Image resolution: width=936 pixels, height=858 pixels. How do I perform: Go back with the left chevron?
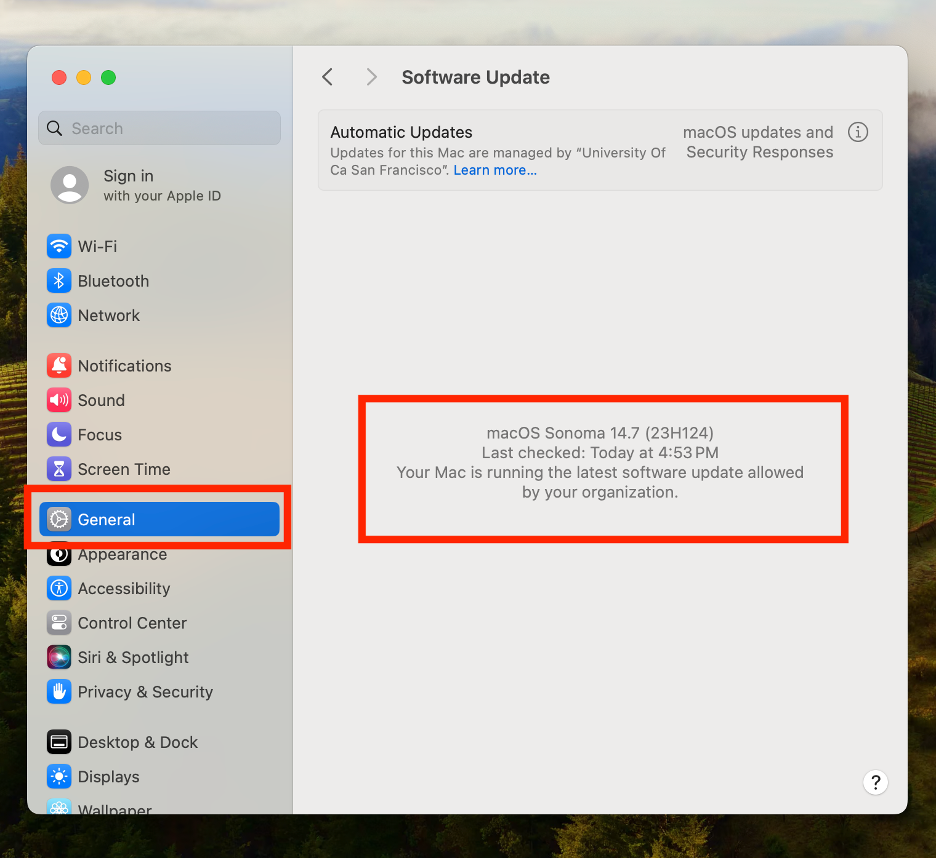coord(327,77)
